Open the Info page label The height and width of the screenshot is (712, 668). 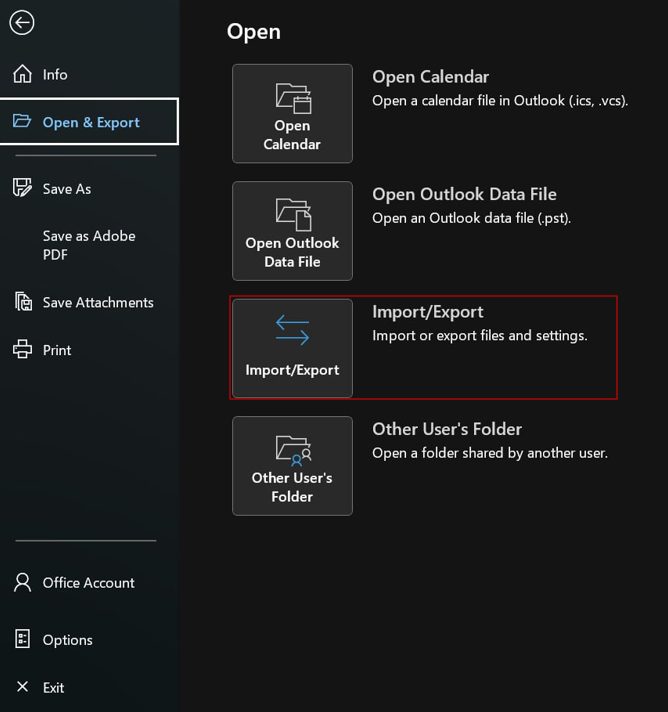pos(55,74)
